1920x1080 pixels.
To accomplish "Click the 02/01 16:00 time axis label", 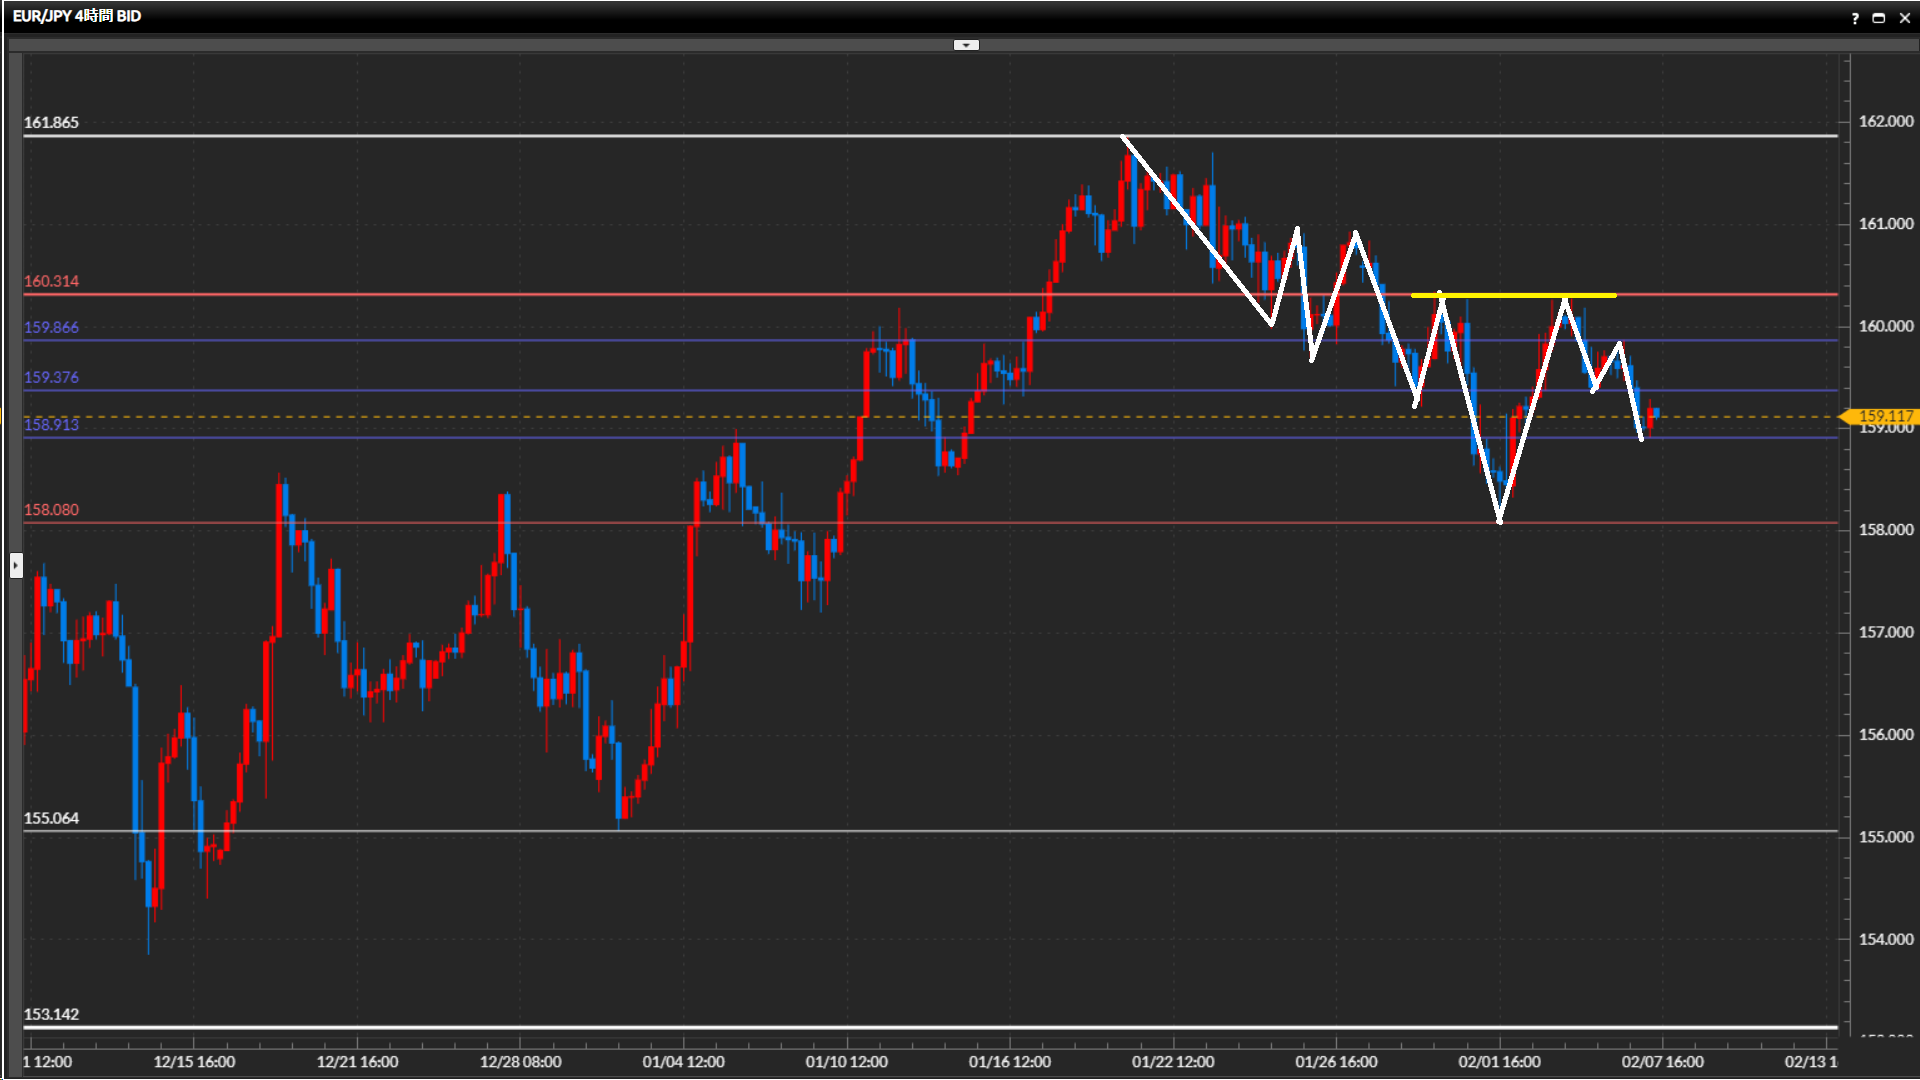I will (1499, 1062).
